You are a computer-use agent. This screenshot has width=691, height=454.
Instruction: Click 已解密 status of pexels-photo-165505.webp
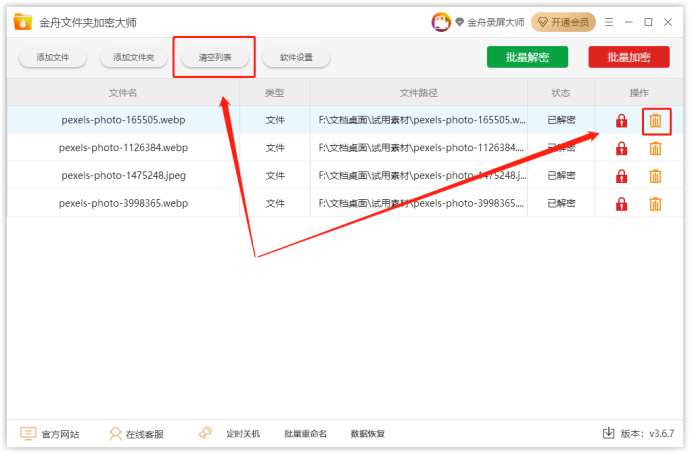coord(561,120)
